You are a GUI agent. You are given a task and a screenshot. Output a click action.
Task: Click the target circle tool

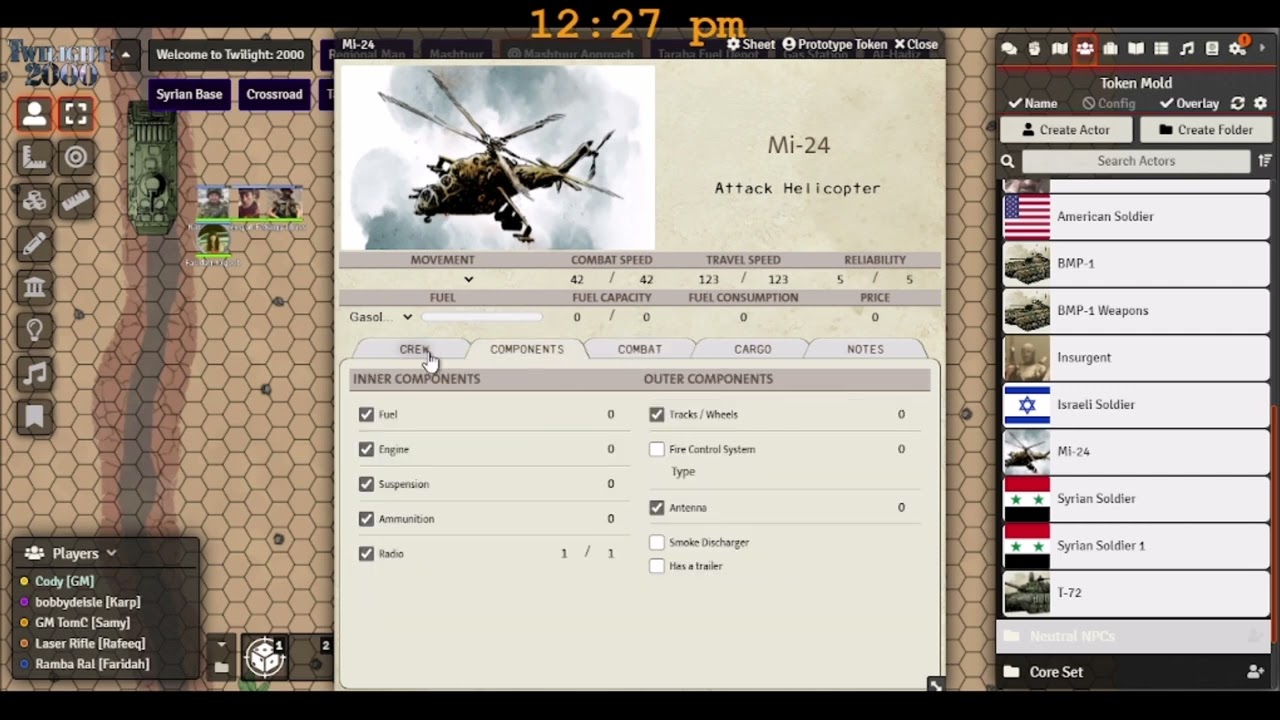pyautogui.click(x=76, y=157)
